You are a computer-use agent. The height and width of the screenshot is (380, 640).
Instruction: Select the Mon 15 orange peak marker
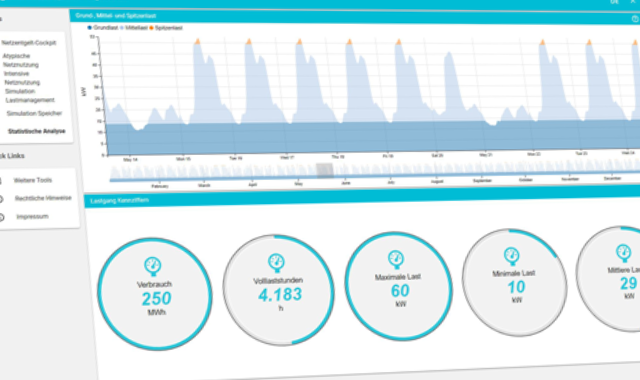click(x=197, y=41)
